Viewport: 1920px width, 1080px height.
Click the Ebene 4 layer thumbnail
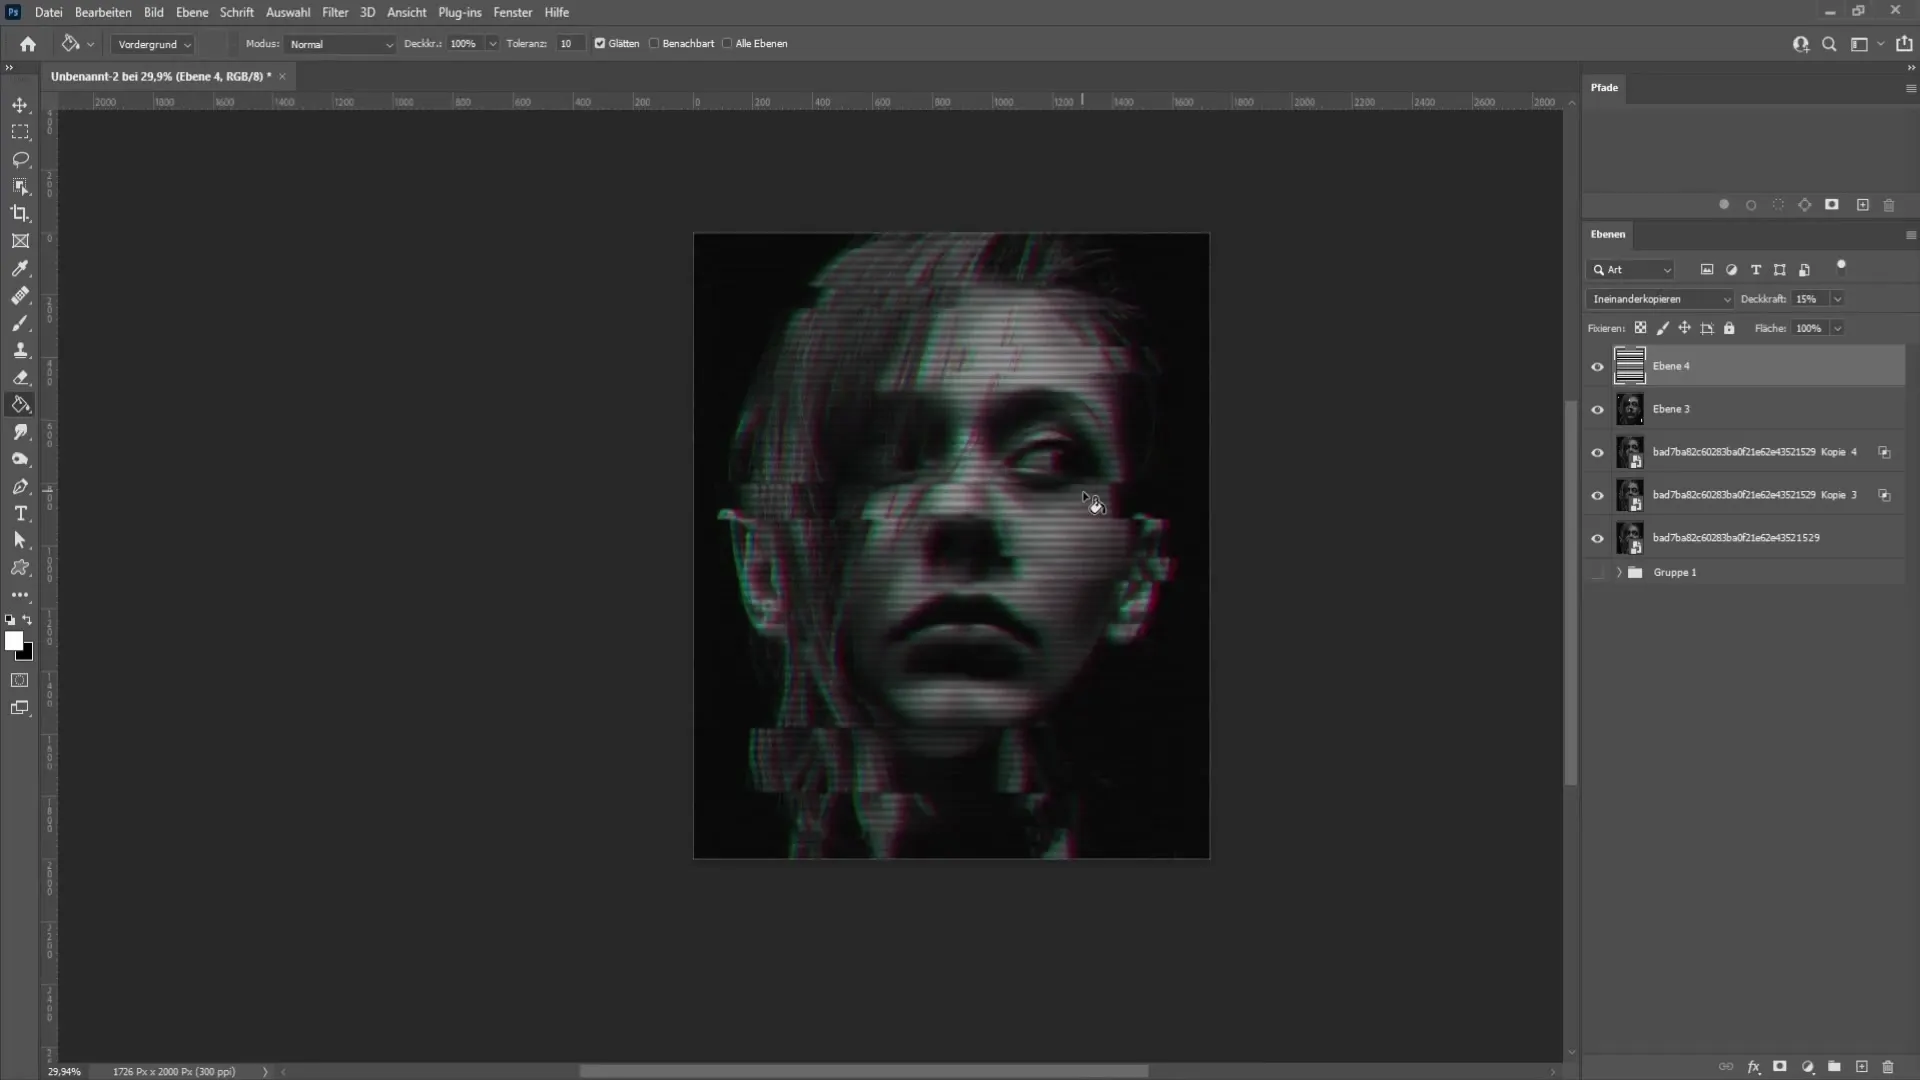(x=1629, y=366)
